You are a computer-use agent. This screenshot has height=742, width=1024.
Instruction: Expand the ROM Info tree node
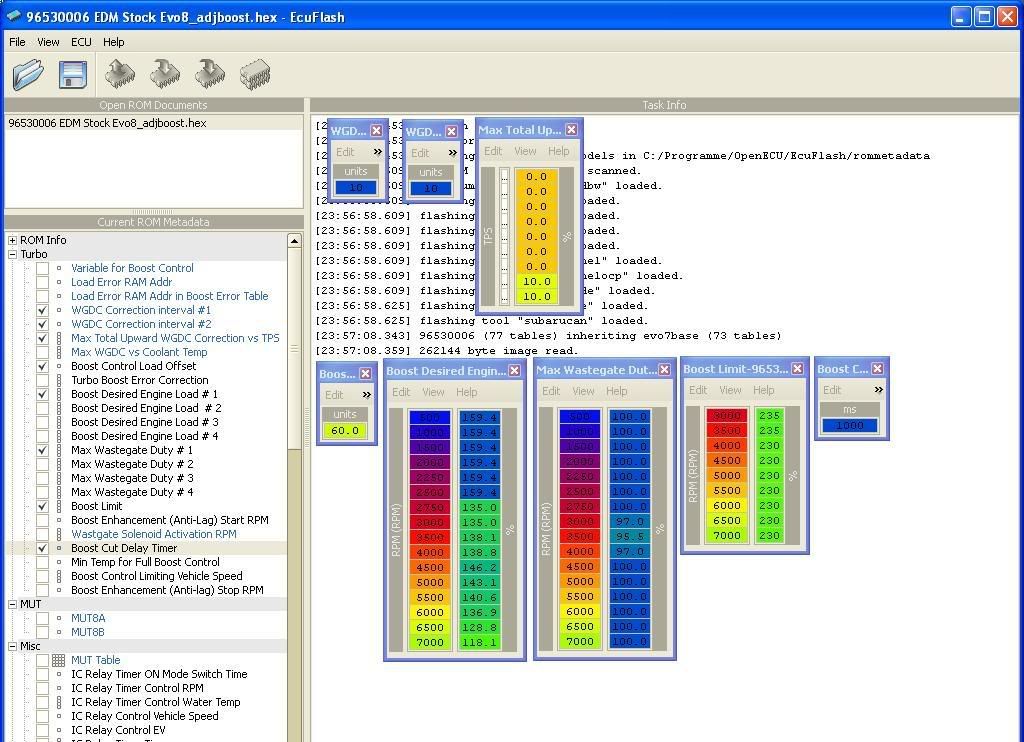[12, 240]
